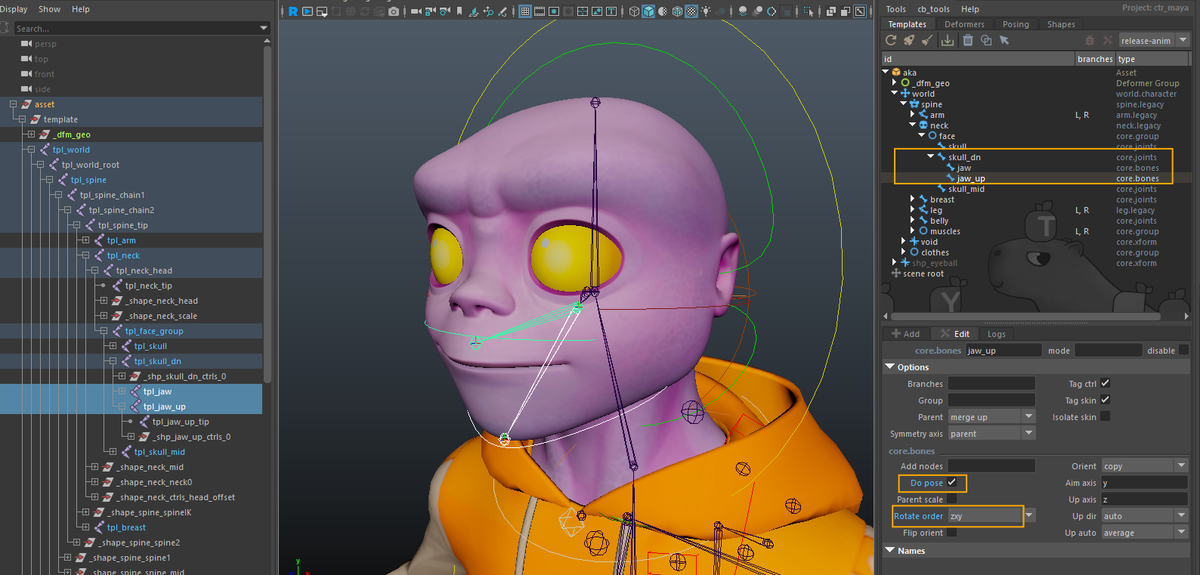
Task: Click the Aim axis input field
Action: tap(1145, 483)
